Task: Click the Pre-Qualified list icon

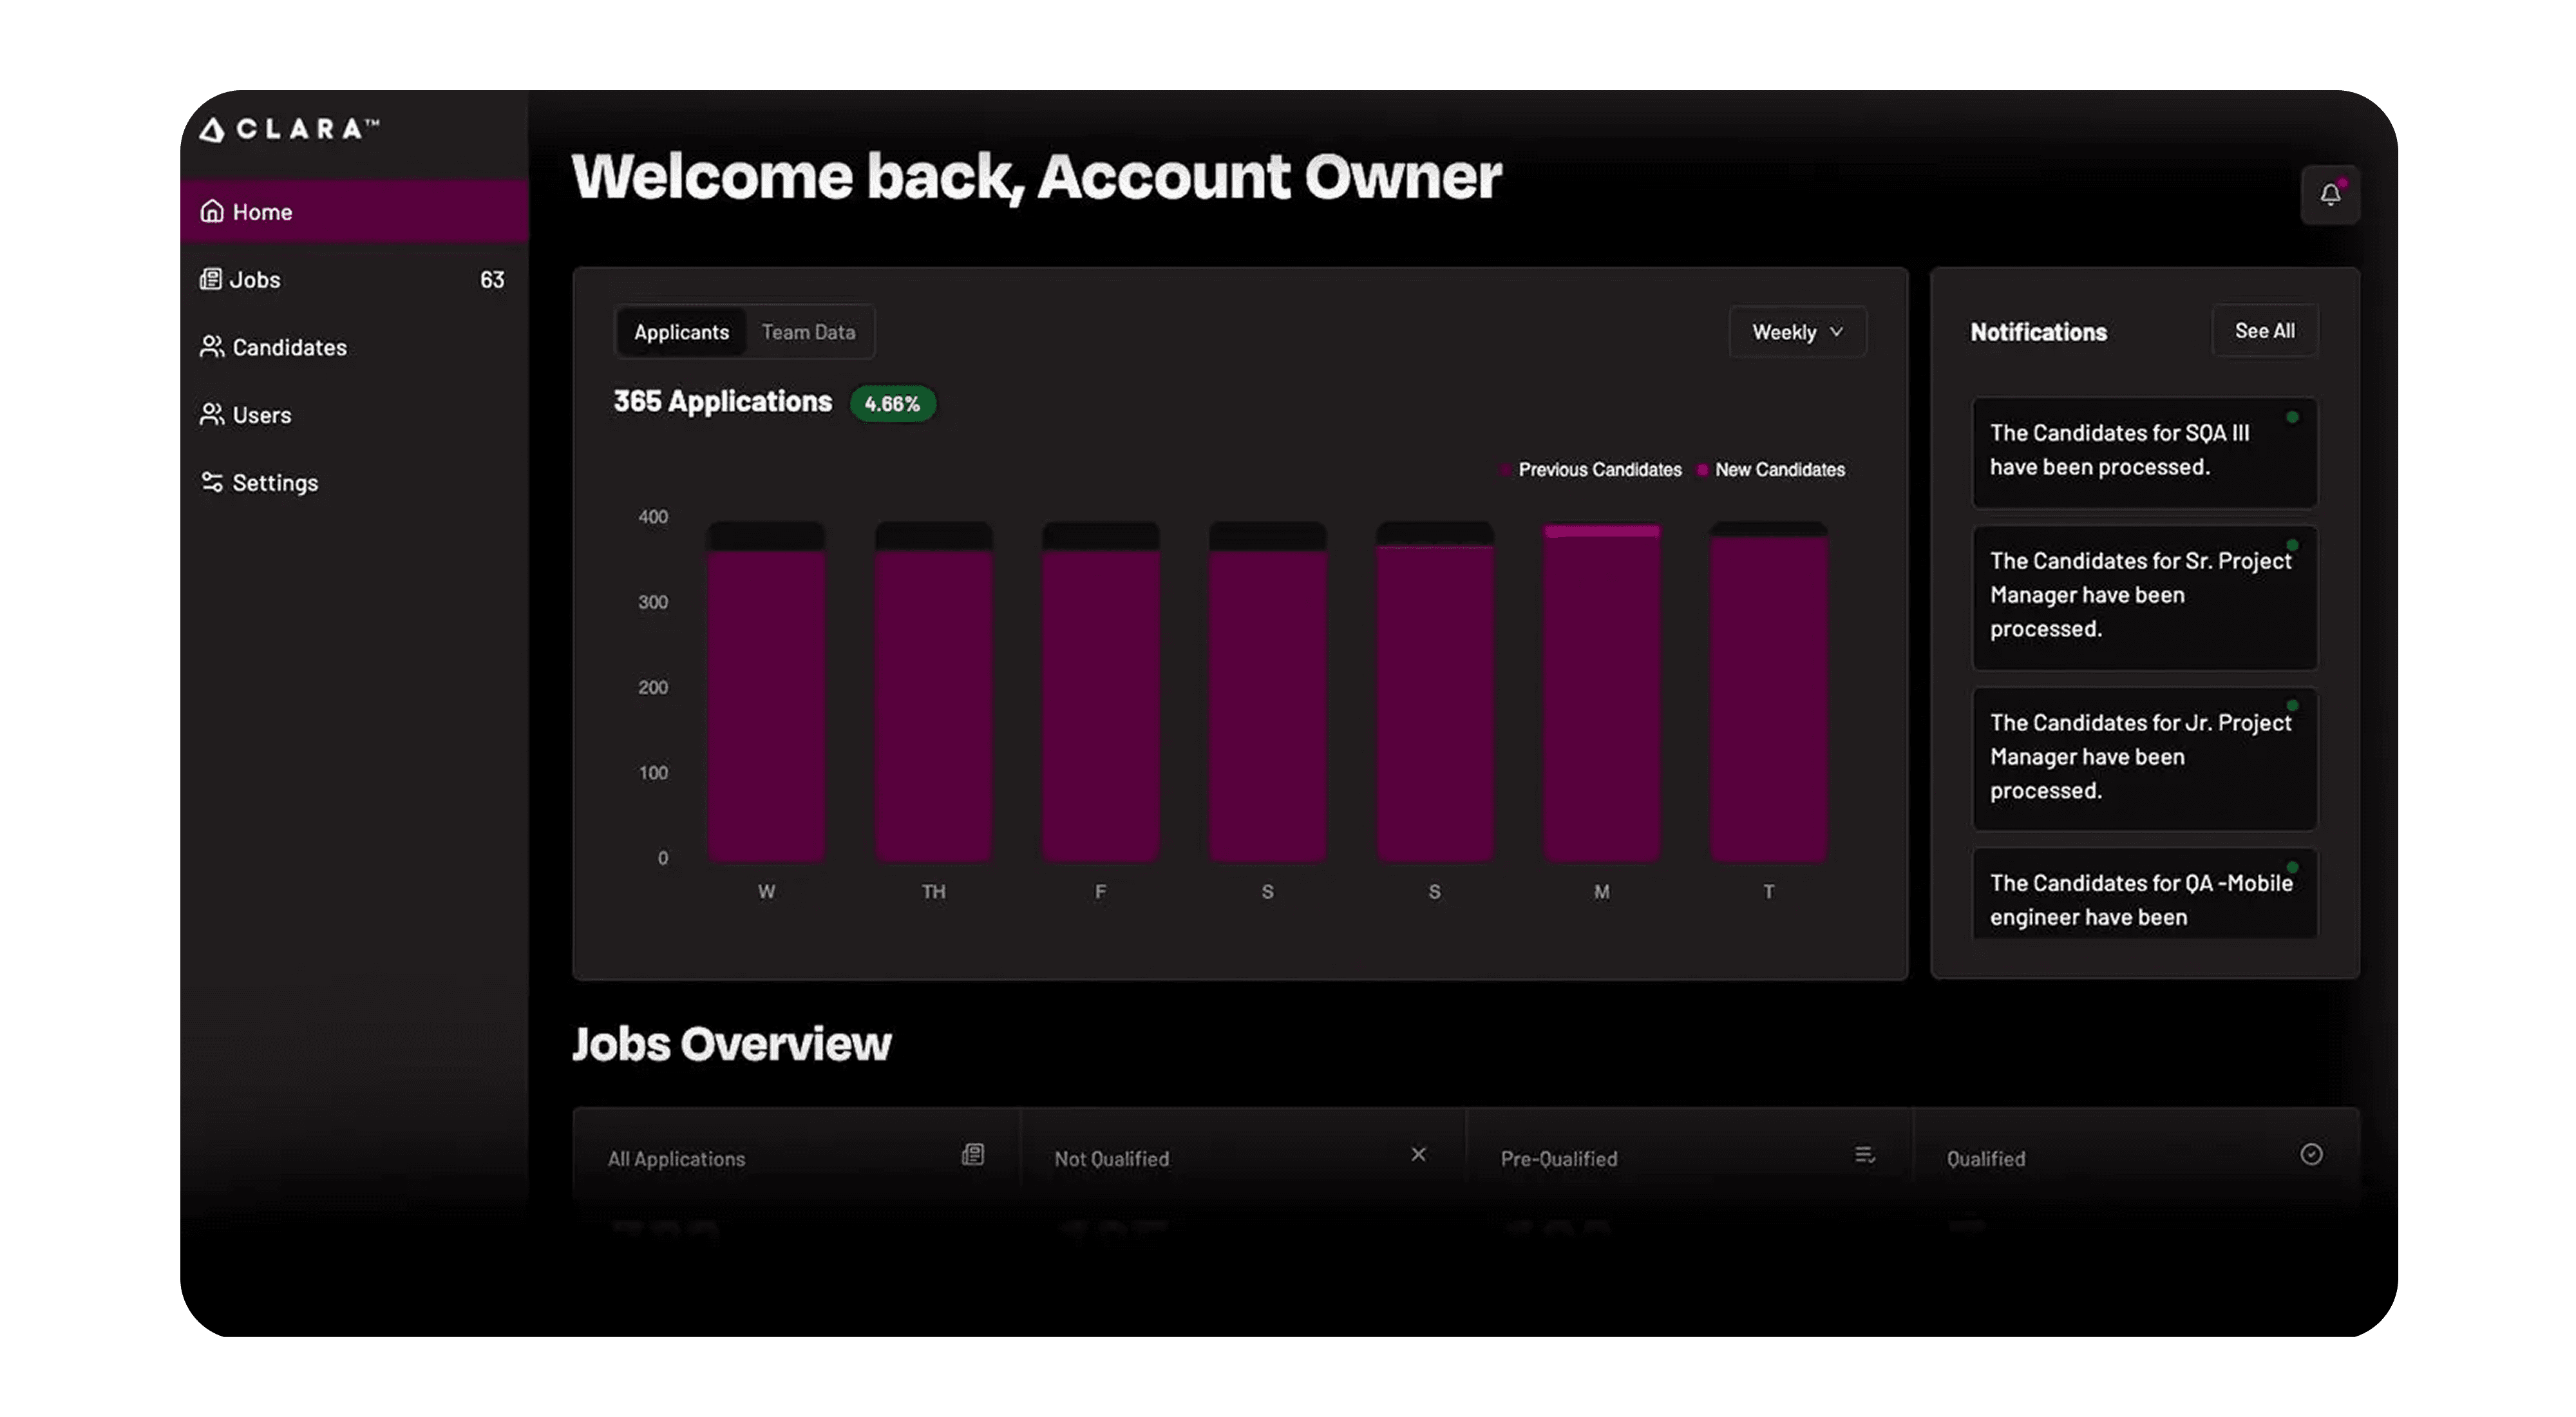Action: tap(1864, 1155)
